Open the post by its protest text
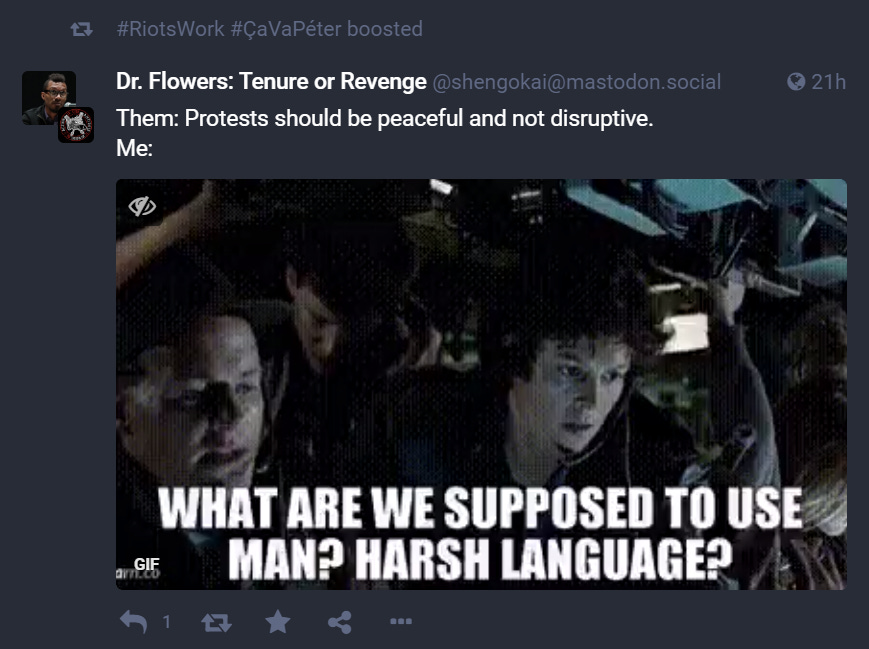 [x=385, y=118]
